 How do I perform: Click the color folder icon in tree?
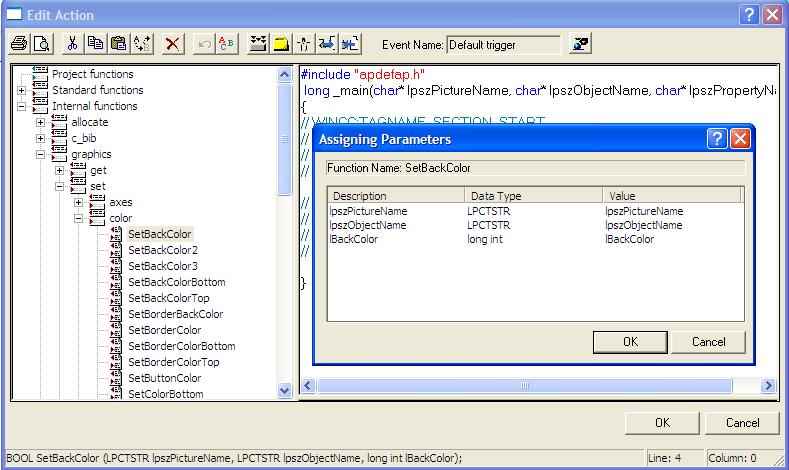pyautogui.click(x=97, y=218)
